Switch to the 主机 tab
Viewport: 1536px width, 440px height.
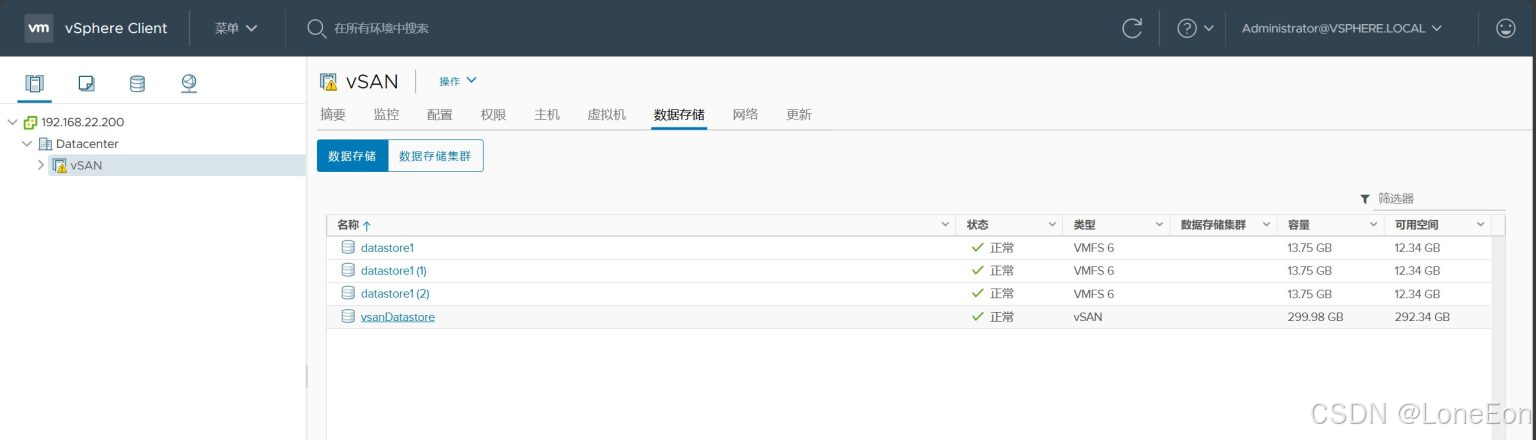[x=547, y=115]
